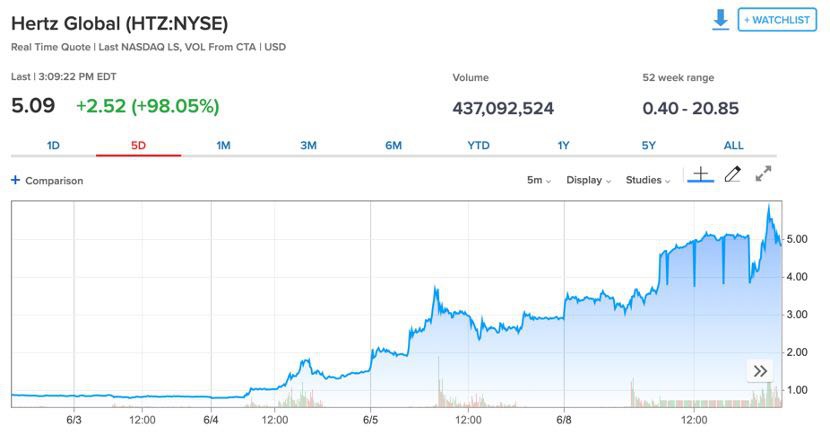
Task: Expand the Studies dropdown
Action: pyautogui.click(x=648, y=180)
